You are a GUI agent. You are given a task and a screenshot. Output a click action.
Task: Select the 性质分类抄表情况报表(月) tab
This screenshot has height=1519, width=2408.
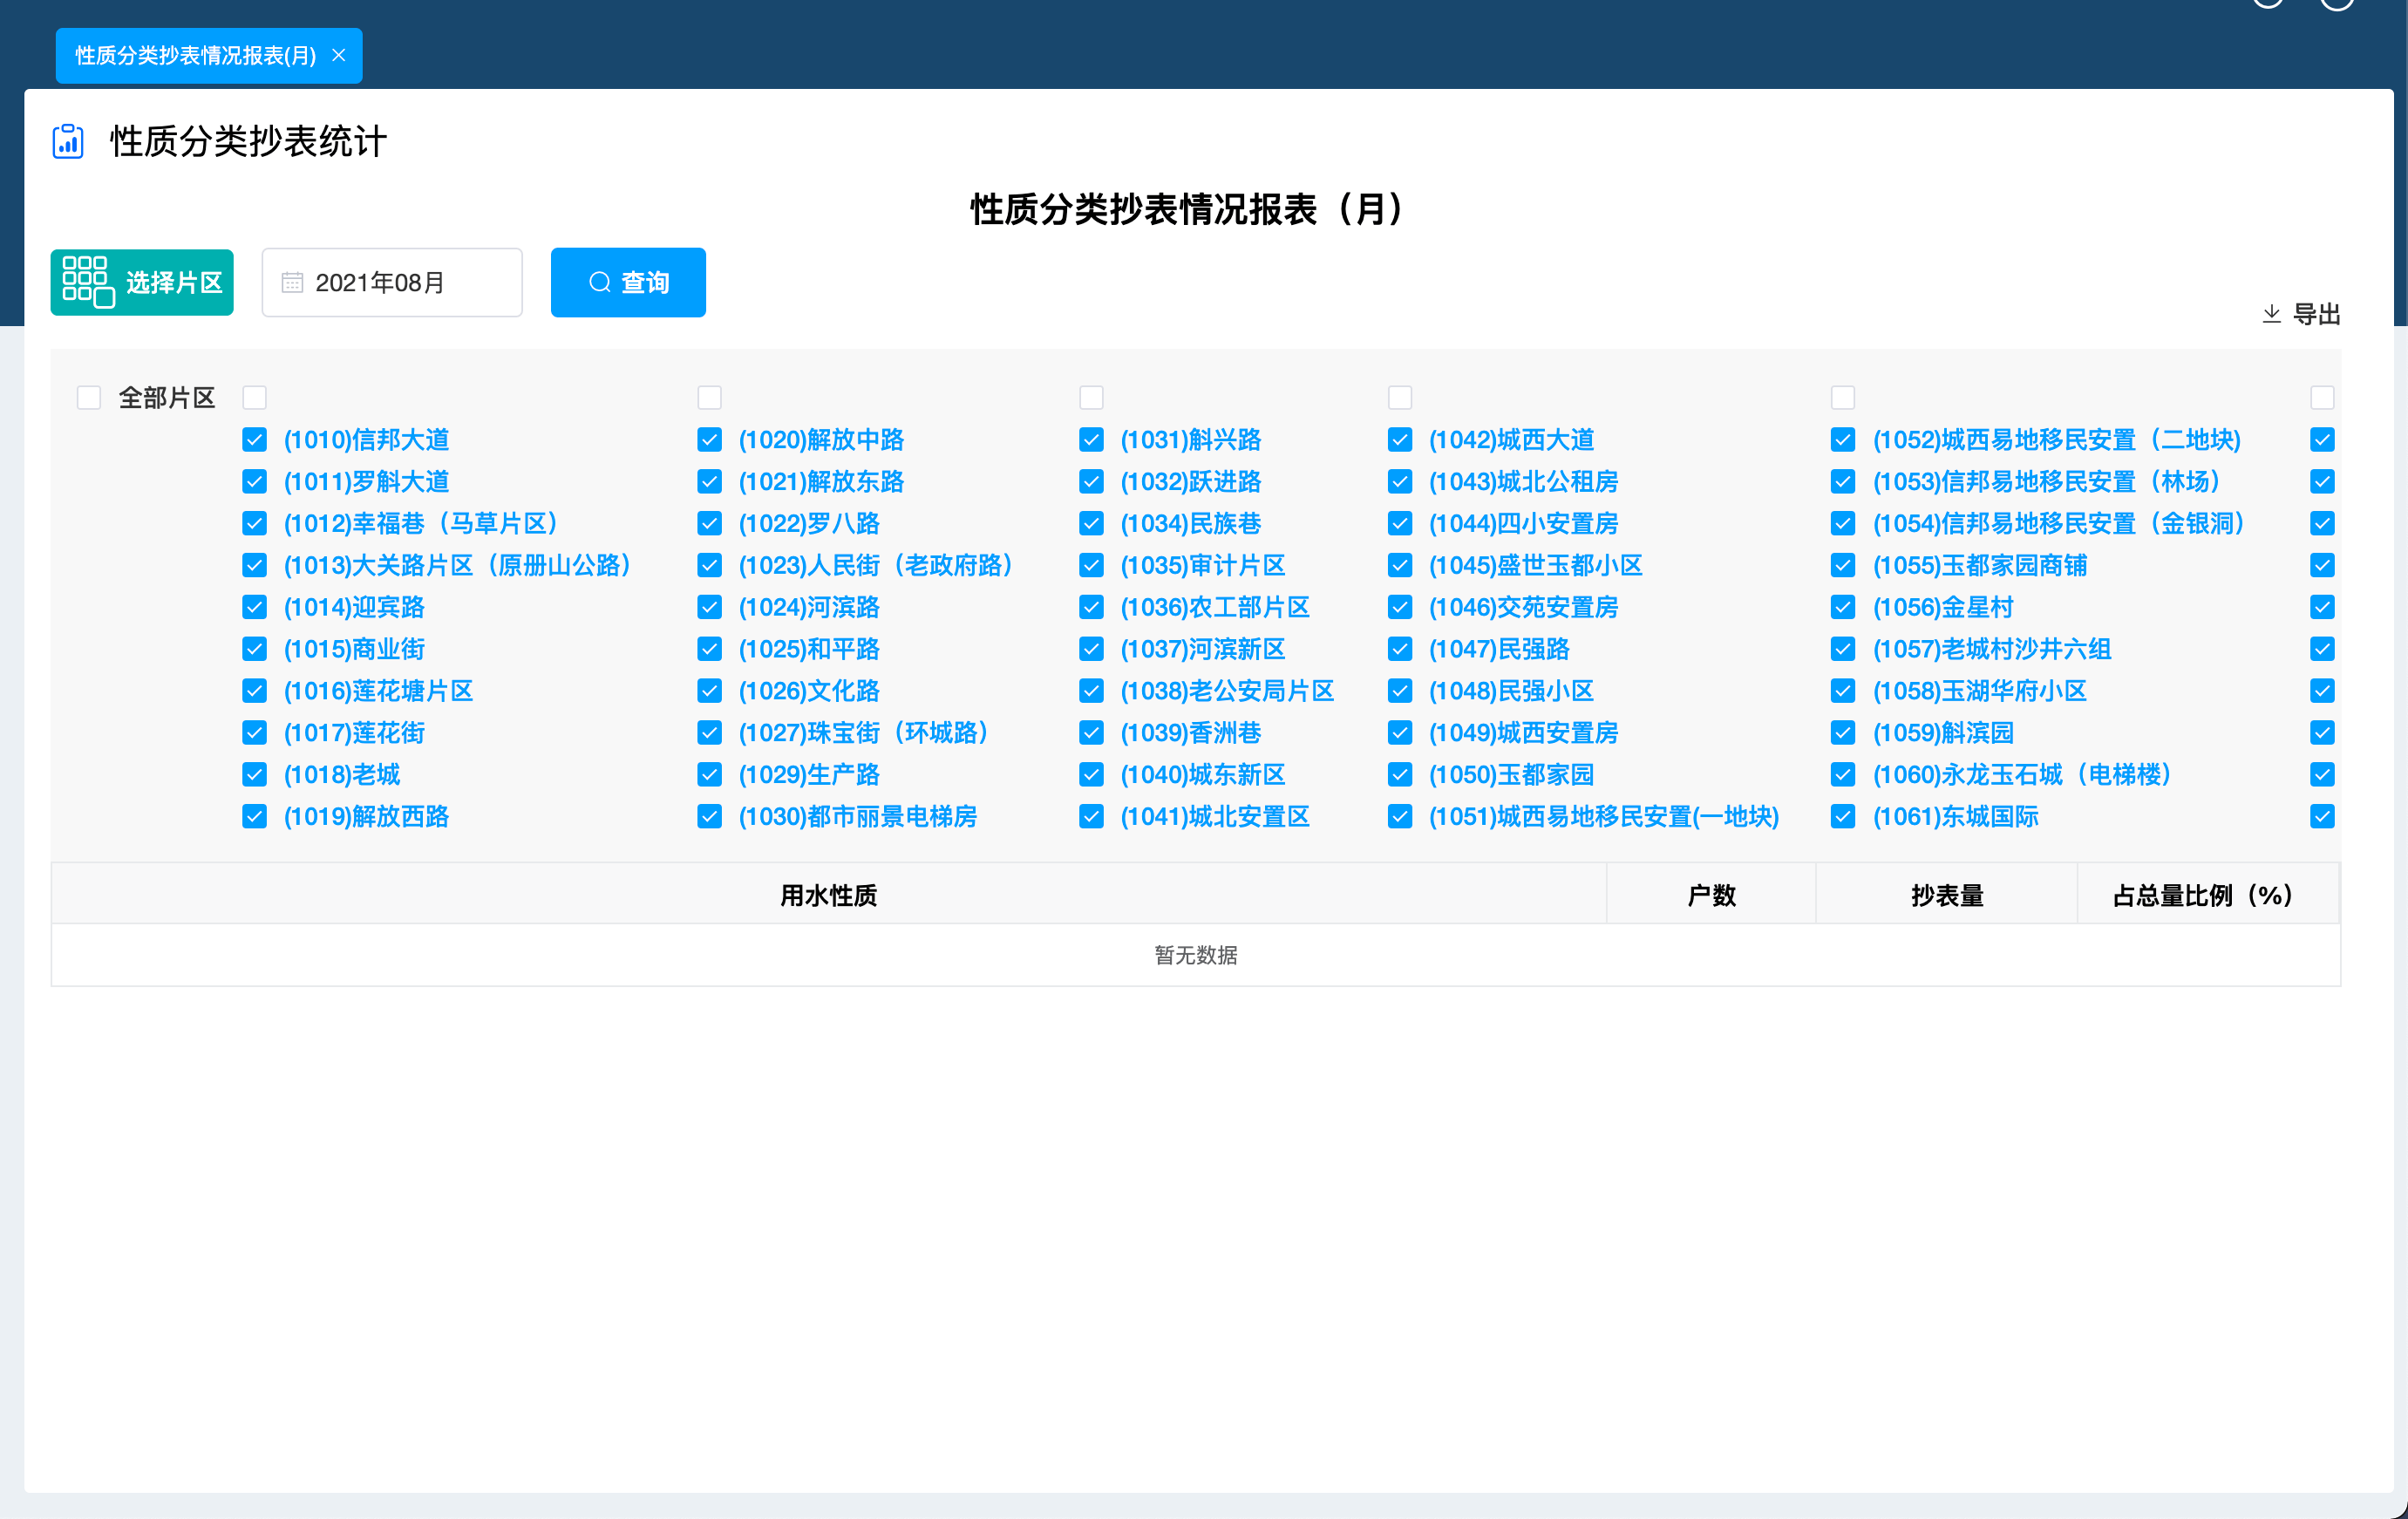click(x=190, y=55)
